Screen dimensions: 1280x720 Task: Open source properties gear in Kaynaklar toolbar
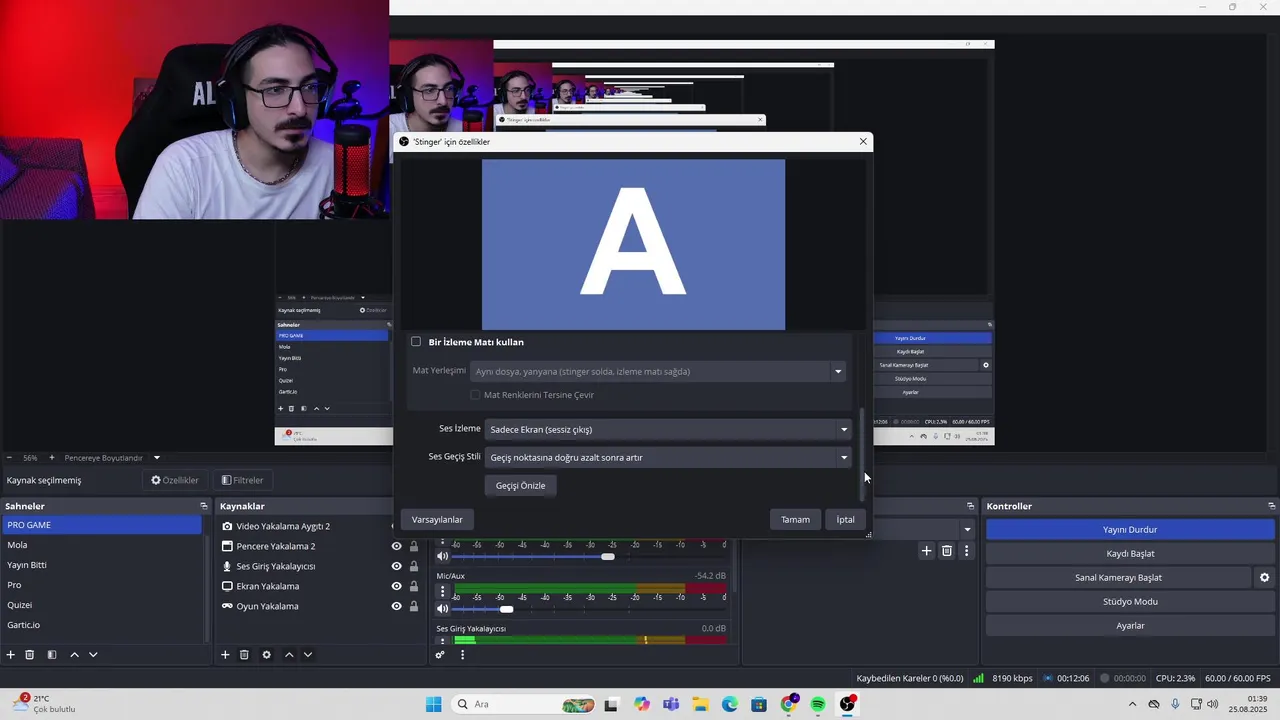pyautogui.click(x=266, y=655)
